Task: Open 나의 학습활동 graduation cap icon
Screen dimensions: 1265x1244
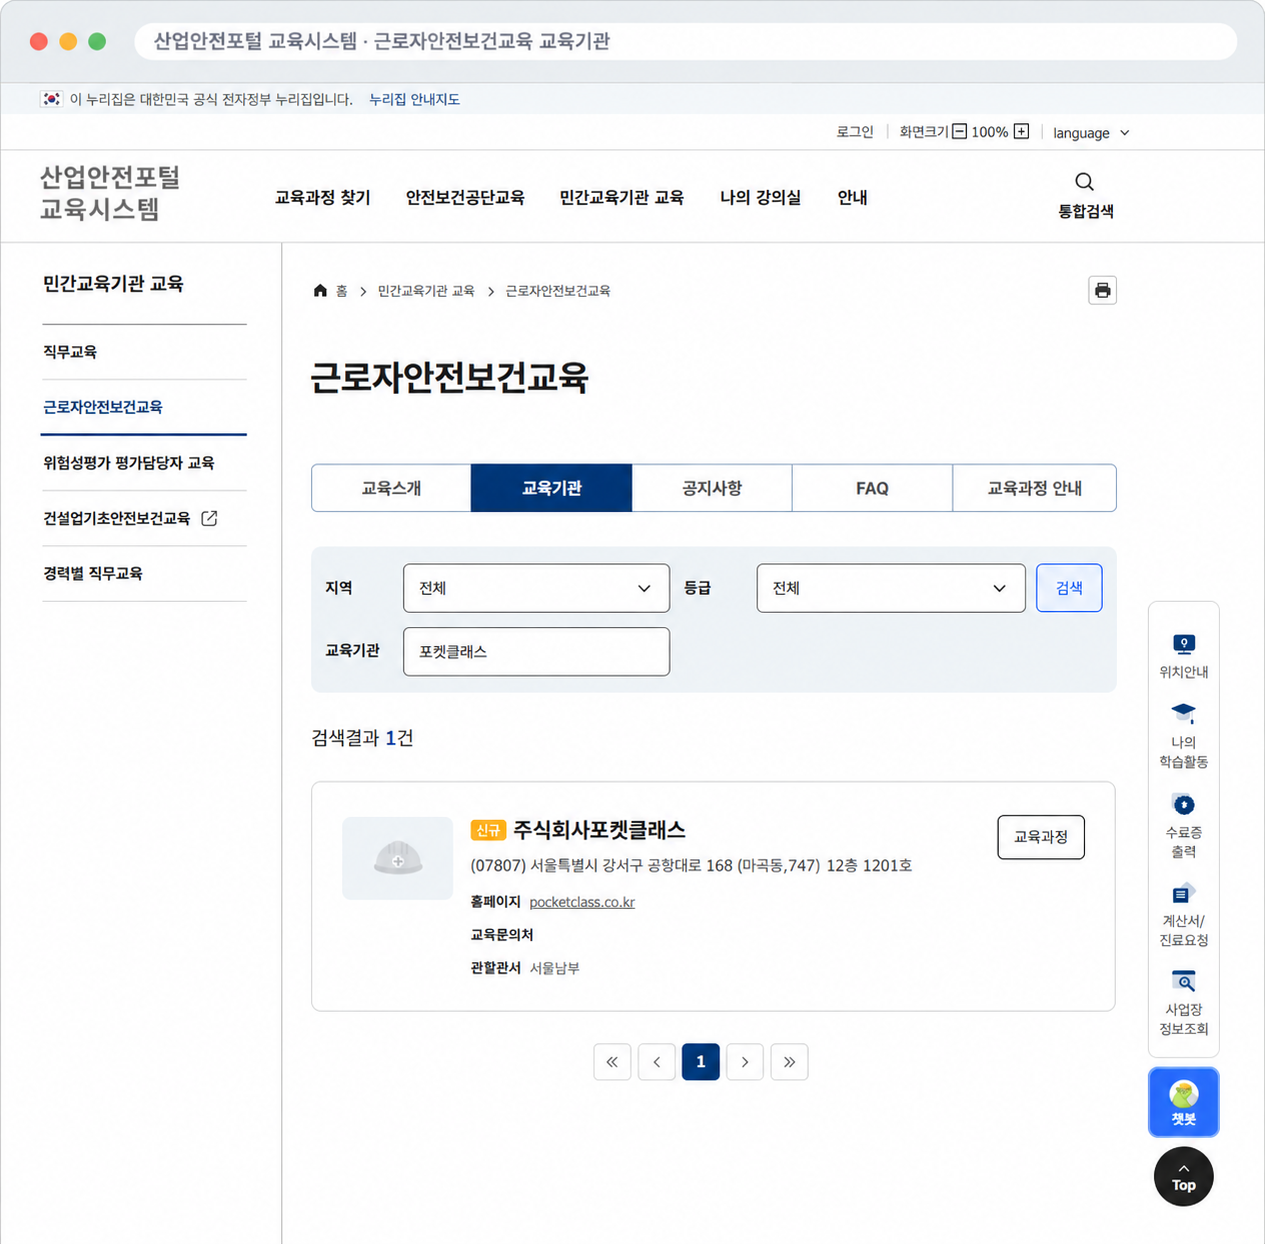Action: tap(1183, 713)
